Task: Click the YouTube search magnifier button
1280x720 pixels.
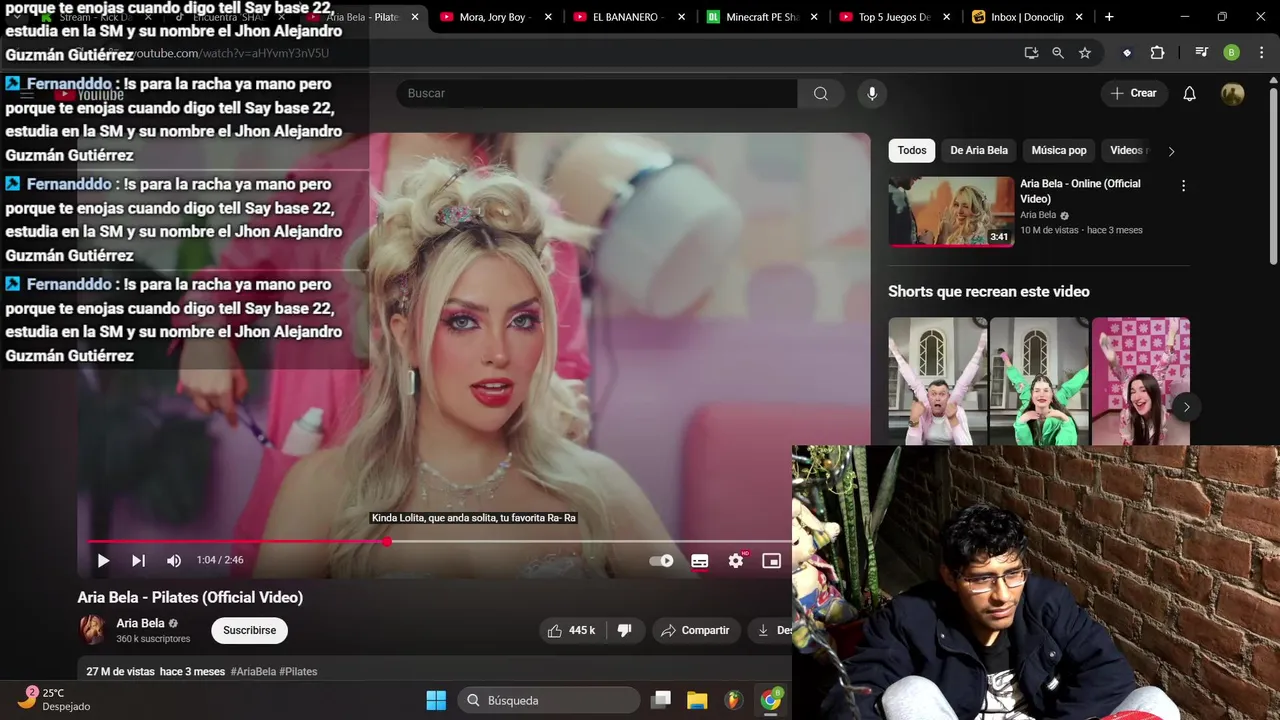Action: [x=821, y=93]
